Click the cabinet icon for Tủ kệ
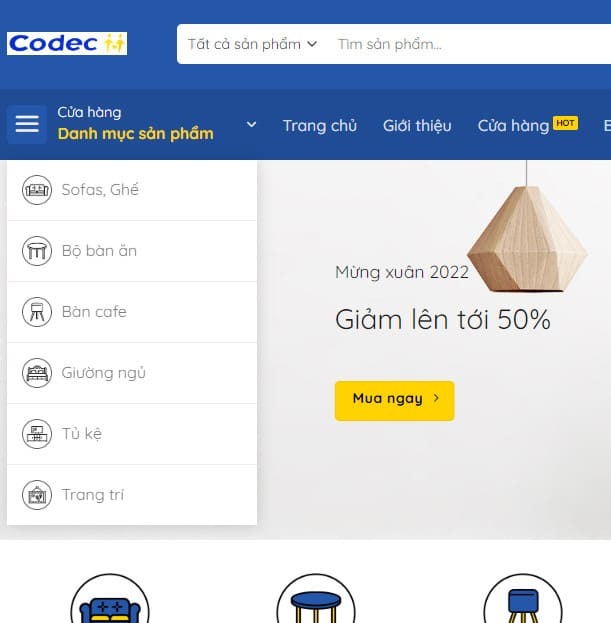Viewport: 611px width, 623px height. pyautogui.click(x=37, y=434)
